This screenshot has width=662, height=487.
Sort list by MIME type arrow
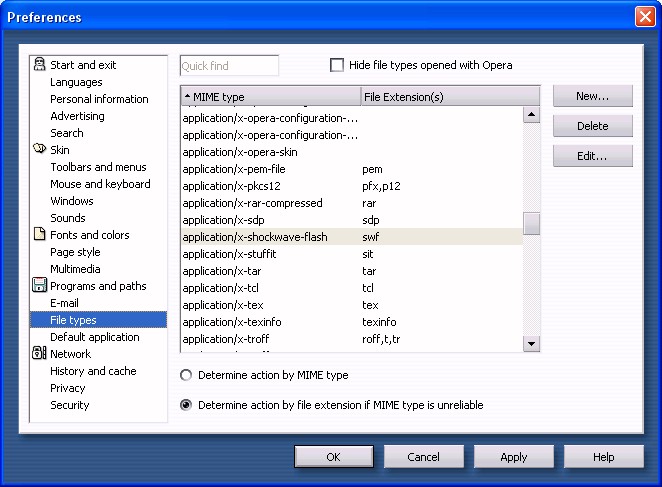[x=187, y=96]
